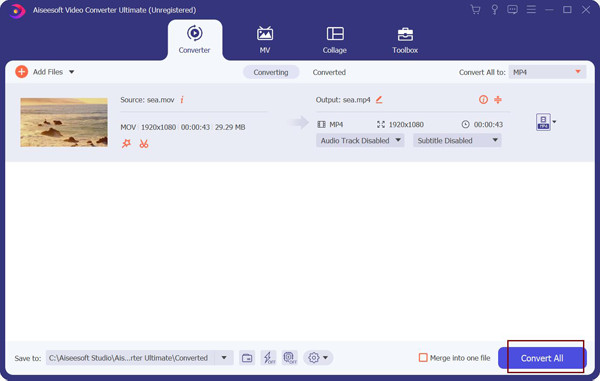Expand the Add Files dropdown arrow
The height and width of the screenshot is (381, 600).
coord(72,72)
